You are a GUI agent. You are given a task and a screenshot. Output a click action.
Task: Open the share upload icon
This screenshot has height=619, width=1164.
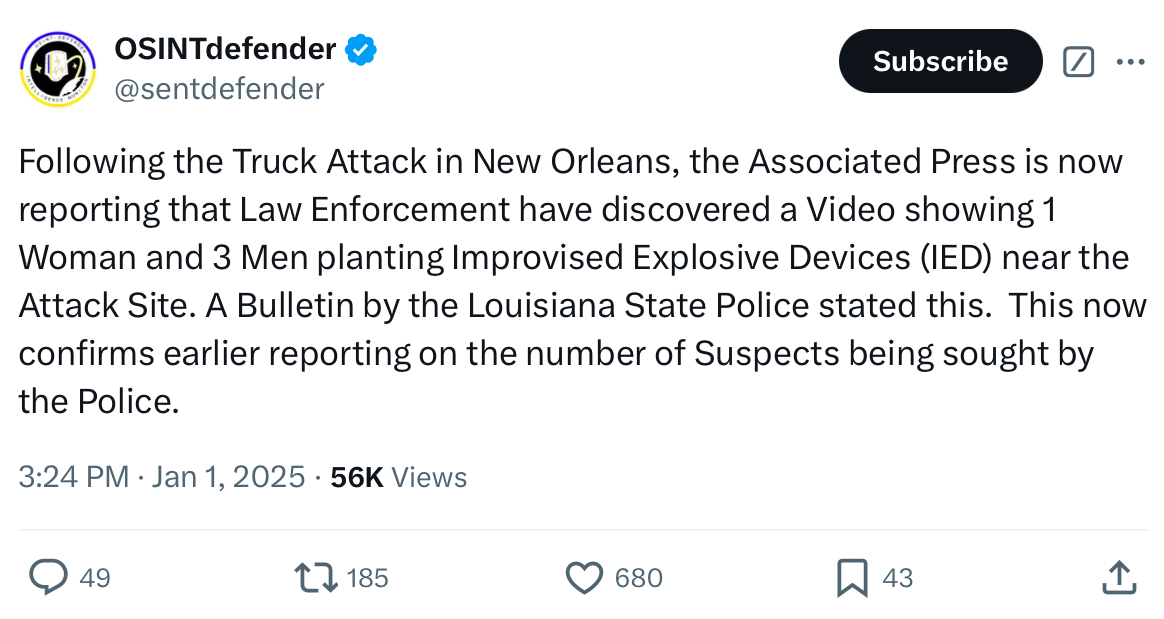coord(1119,577)
